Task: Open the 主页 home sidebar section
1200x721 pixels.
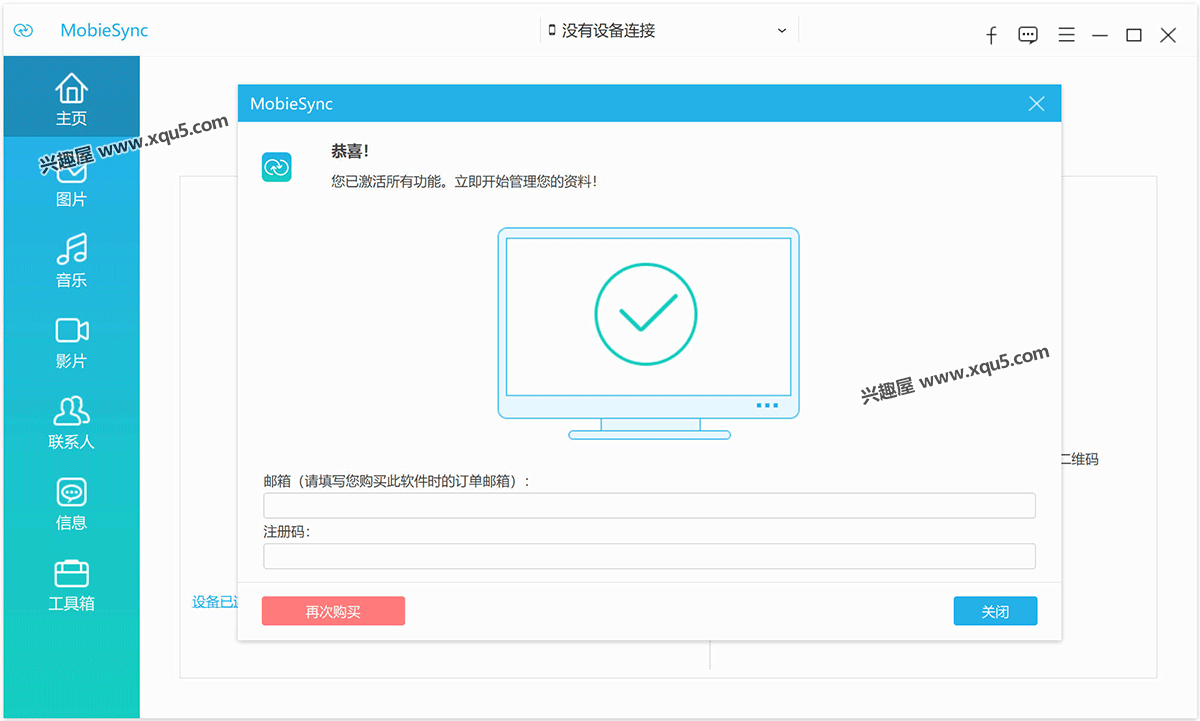Action: pos(71,97)
